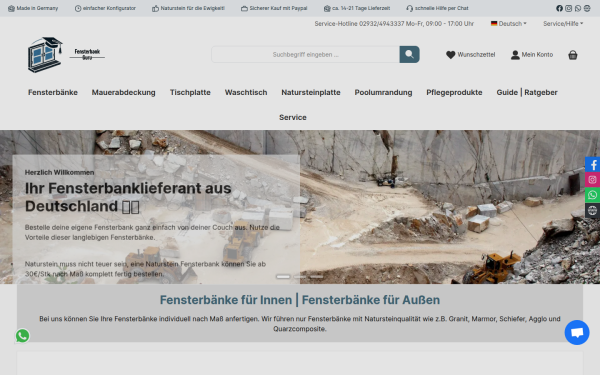Open the Instagram icon in top bar

pyautogui.click(x=569, y=8)
